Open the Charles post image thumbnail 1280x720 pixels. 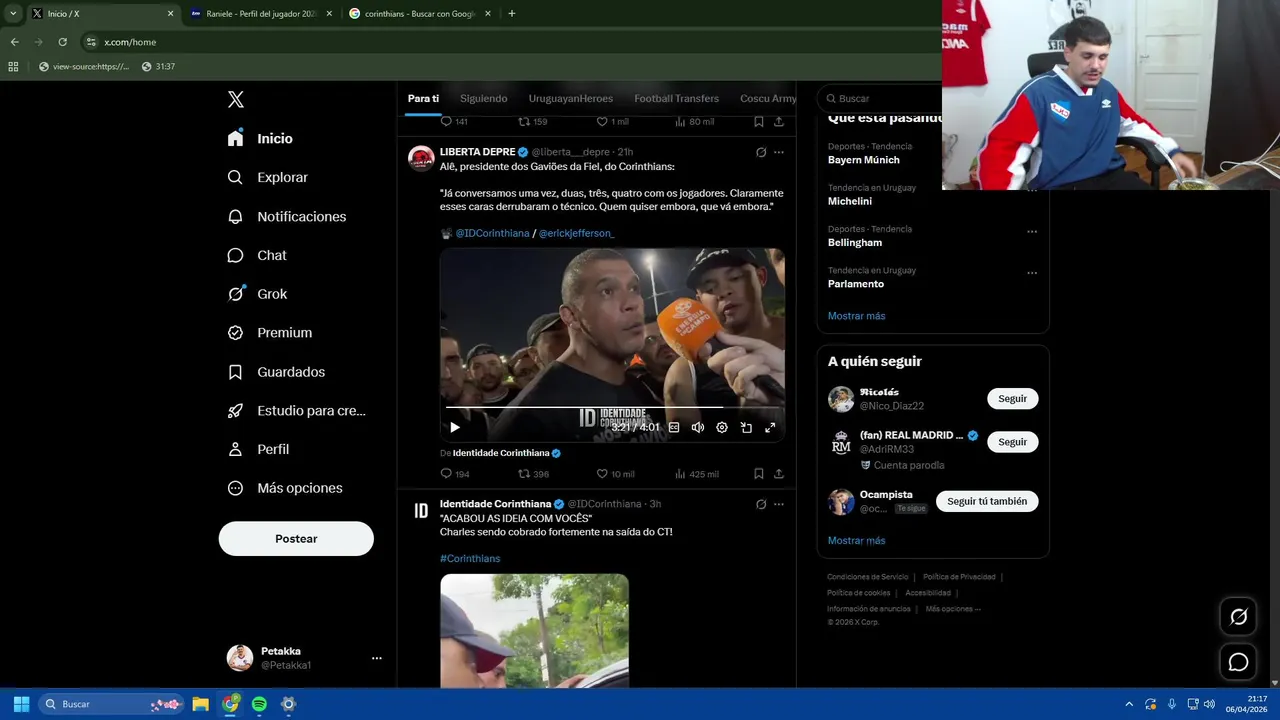(x=534, y=630)
